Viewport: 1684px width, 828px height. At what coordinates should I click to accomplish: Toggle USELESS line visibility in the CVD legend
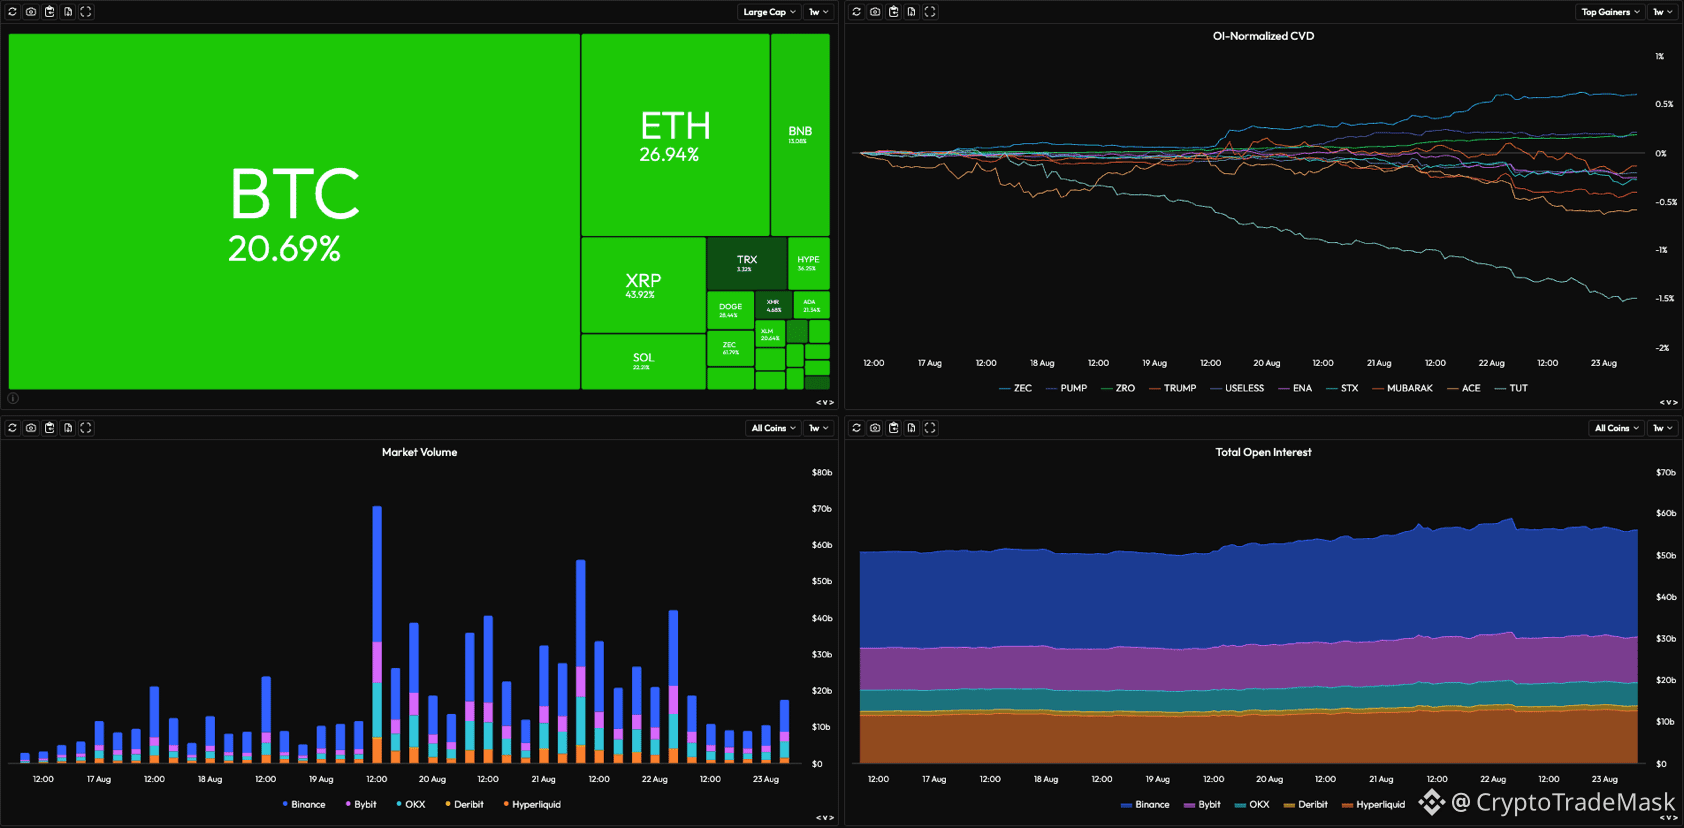pyautogui.click(x=1237, y=388)
